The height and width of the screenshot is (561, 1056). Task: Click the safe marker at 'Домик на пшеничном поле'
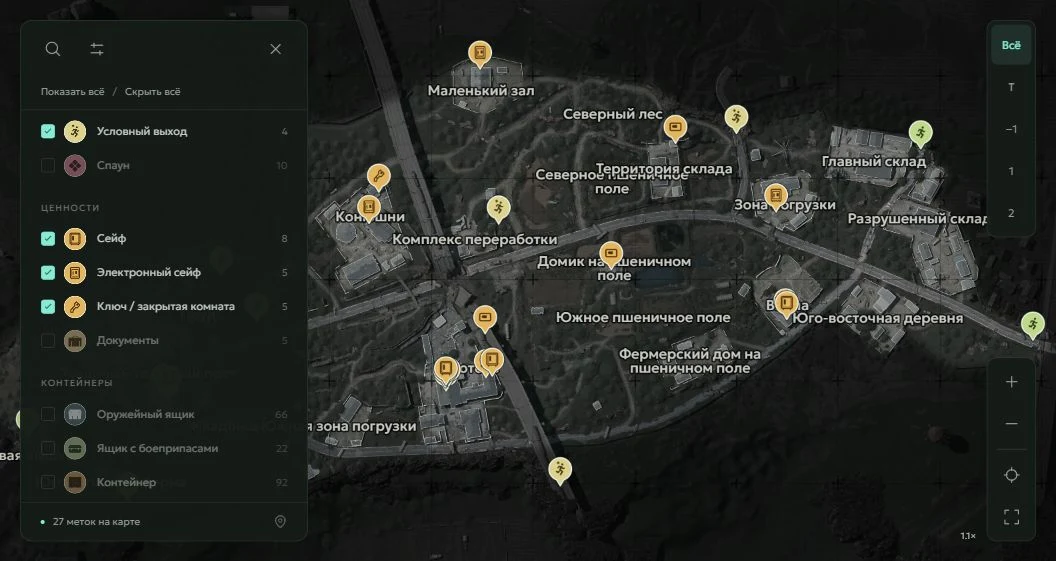[x=611, y=254]
